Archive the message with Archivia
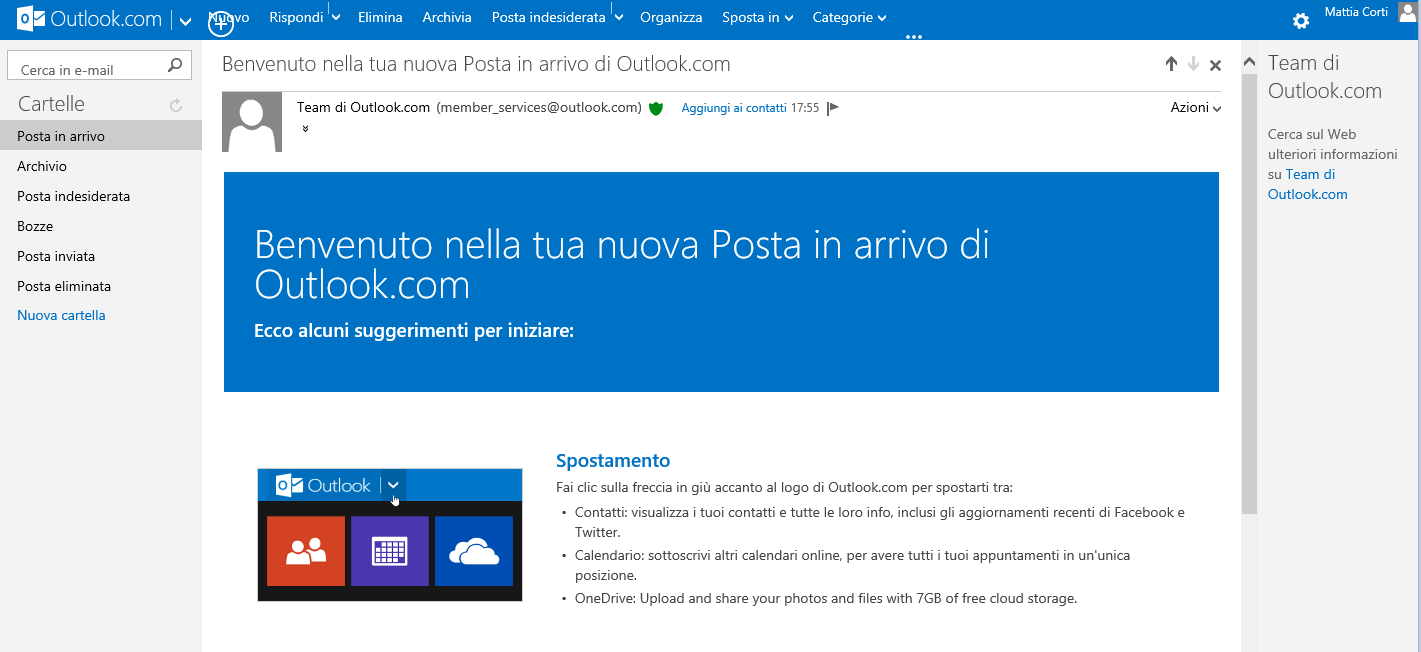Screen dimensions: 1421x652 [447, 17]
